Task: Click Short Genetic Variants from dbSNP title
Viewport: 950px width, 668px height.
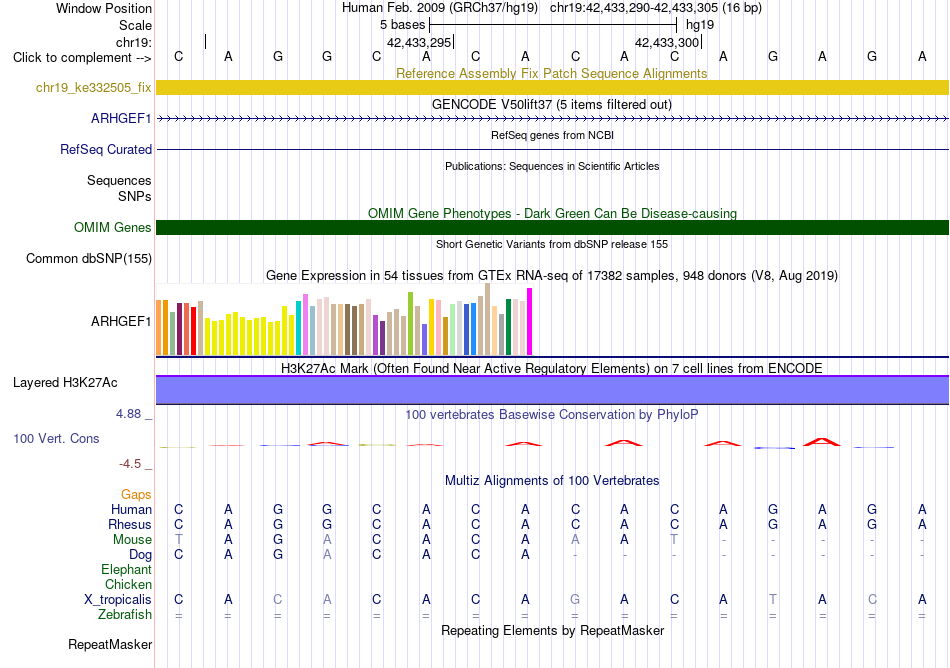Action: 552,244
